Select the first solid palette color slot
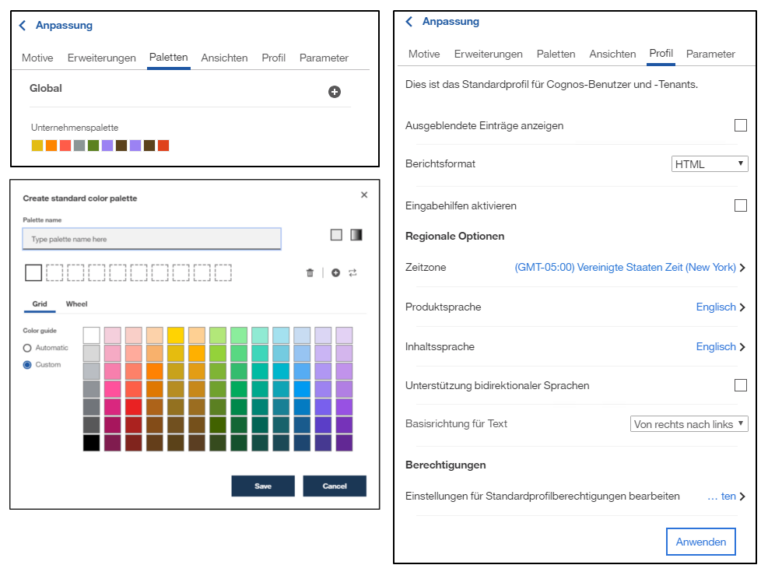 pos(33,272)
